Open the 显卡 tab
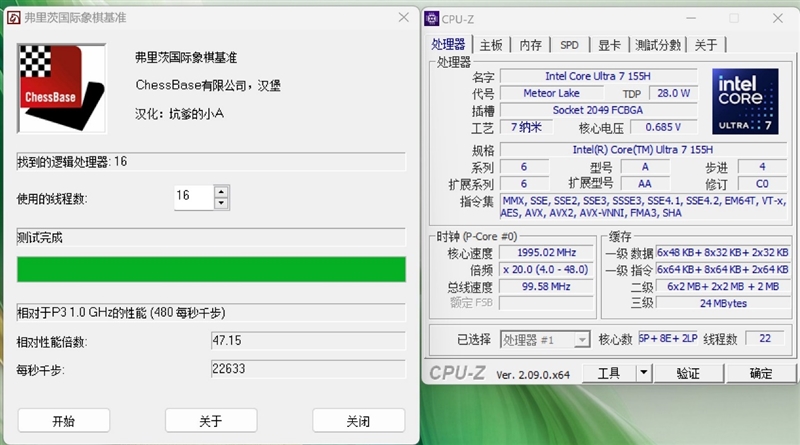 click(x=609, y=45)
